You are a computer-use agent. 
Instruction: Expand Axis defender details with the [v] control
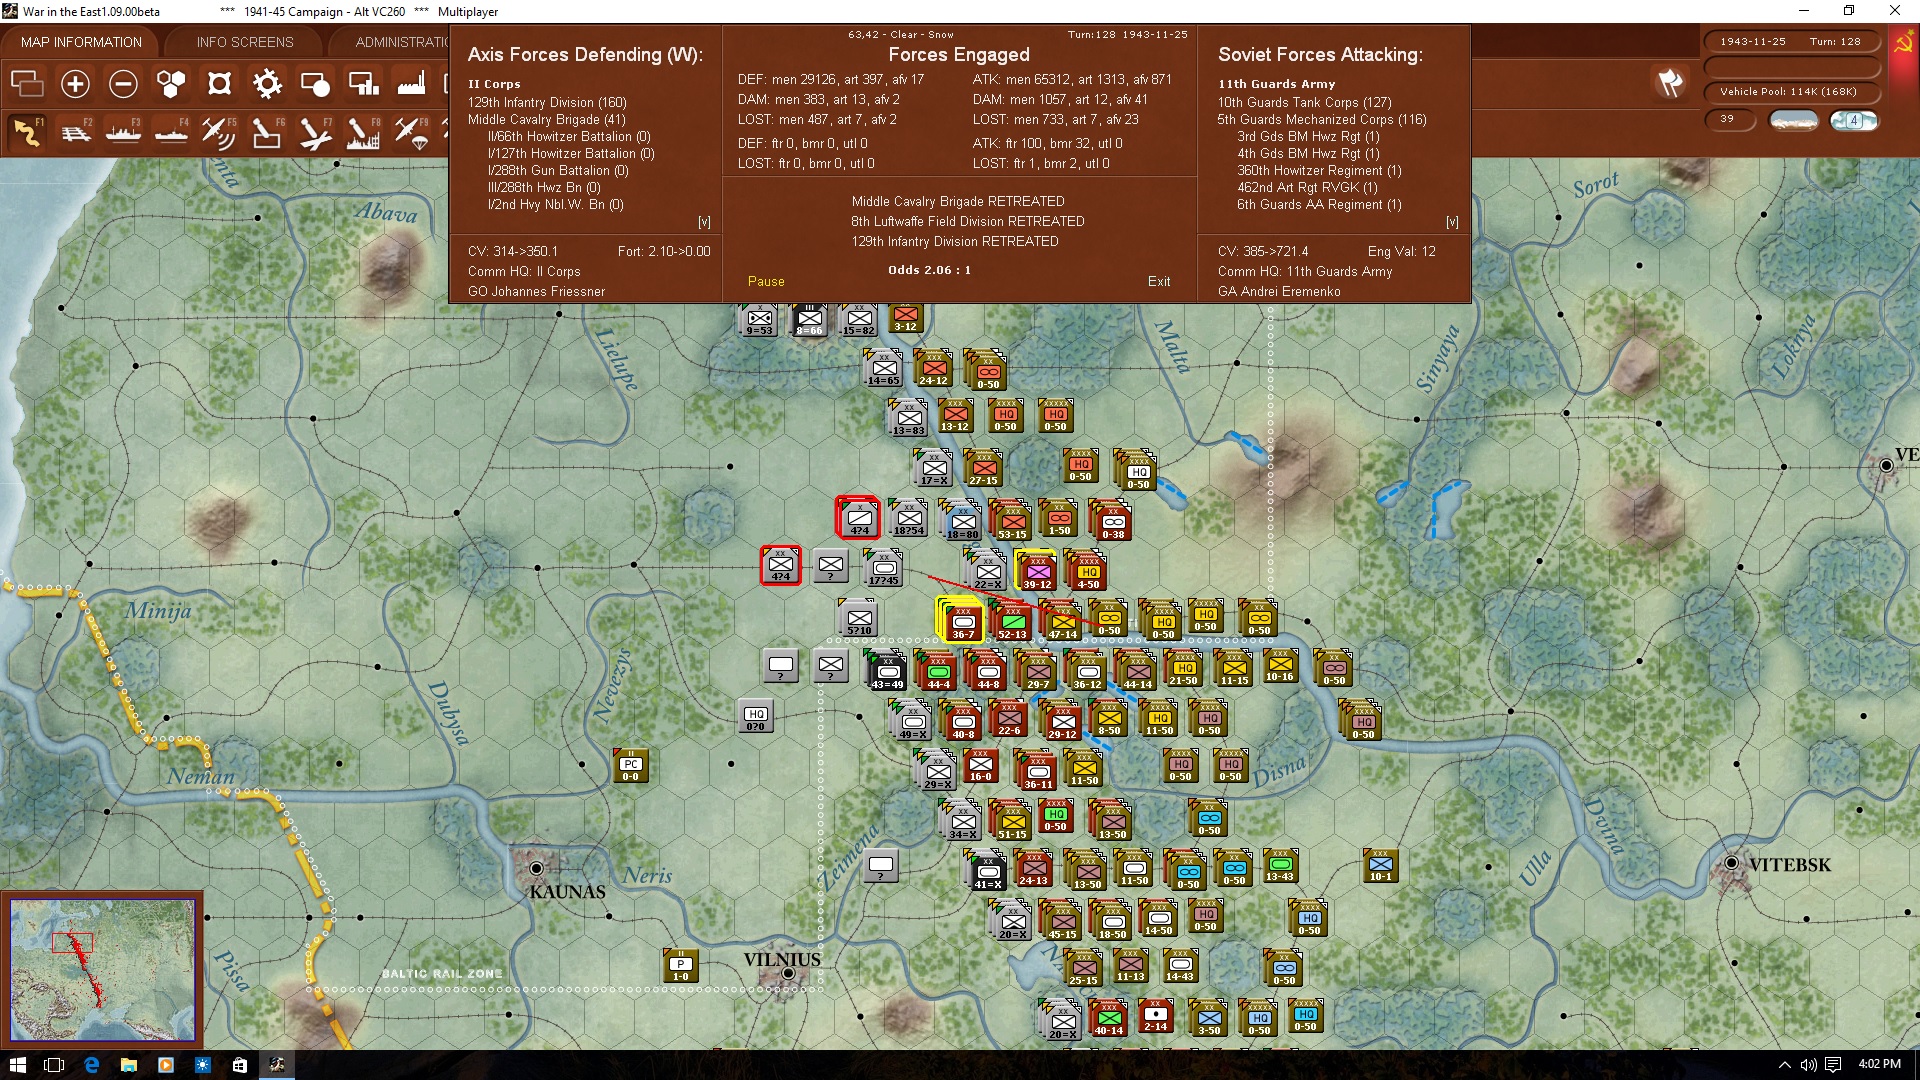point(705,222)
